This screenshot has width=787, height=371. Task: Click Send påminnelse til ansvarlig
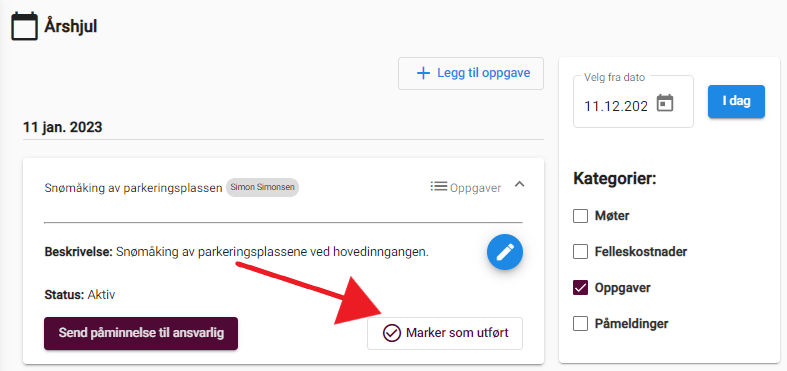(141, 333)
